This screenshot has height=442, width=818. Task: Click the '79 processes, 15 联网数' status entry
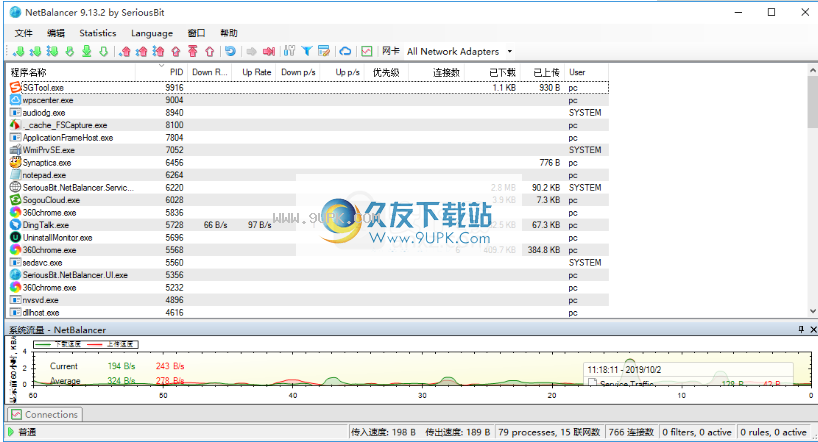point(549,432)
